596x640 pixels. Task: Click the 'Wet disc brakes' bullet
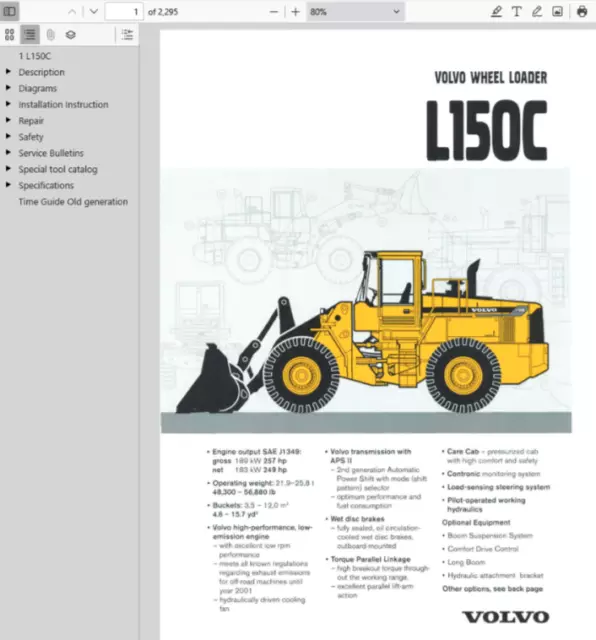click(x=357, y=519)
